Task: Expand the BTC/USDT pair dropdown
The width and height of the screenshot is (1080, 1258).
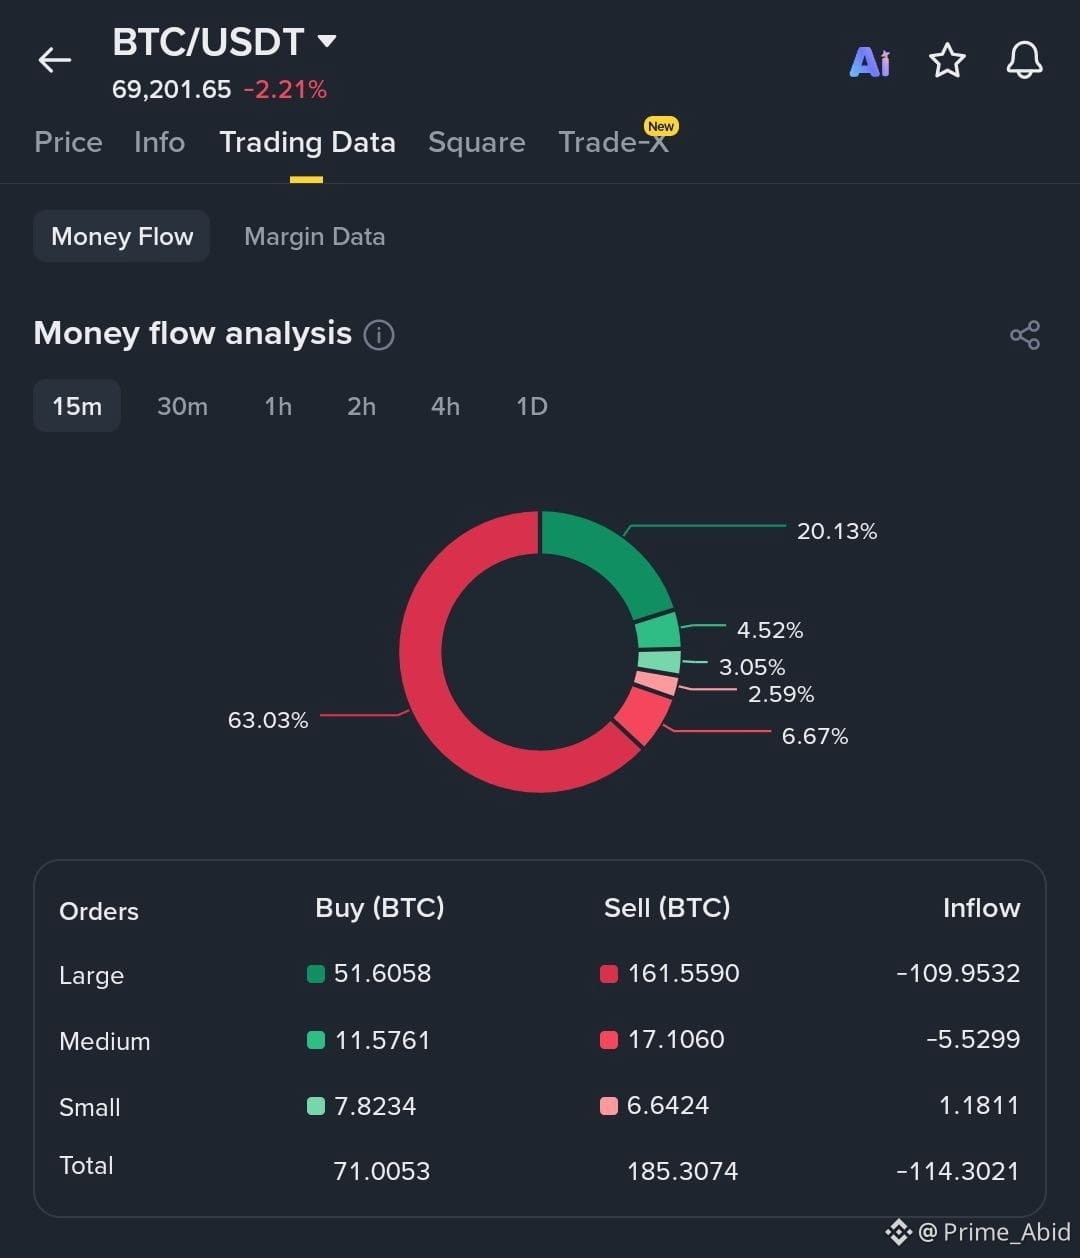Action: [x=327, y=41]
